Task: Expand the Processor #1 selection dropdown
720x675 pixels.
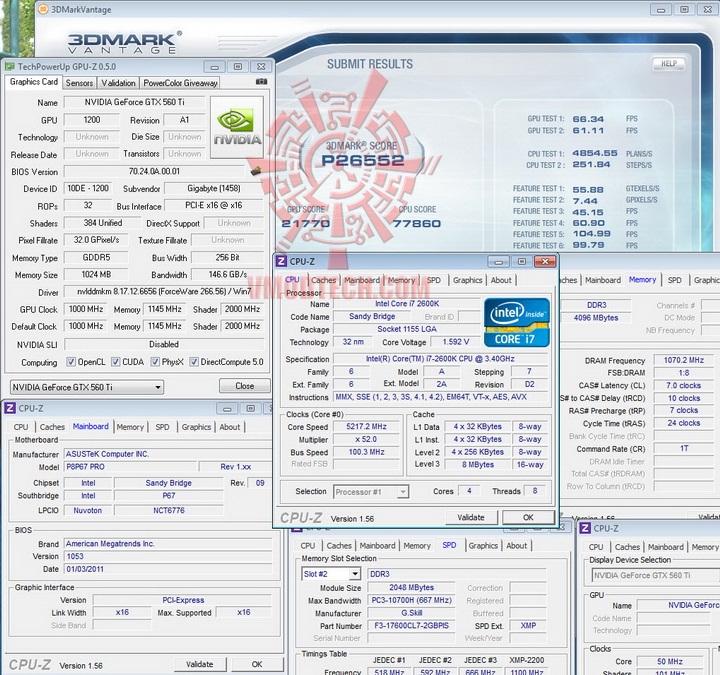Action: click(x=370, y=492)
